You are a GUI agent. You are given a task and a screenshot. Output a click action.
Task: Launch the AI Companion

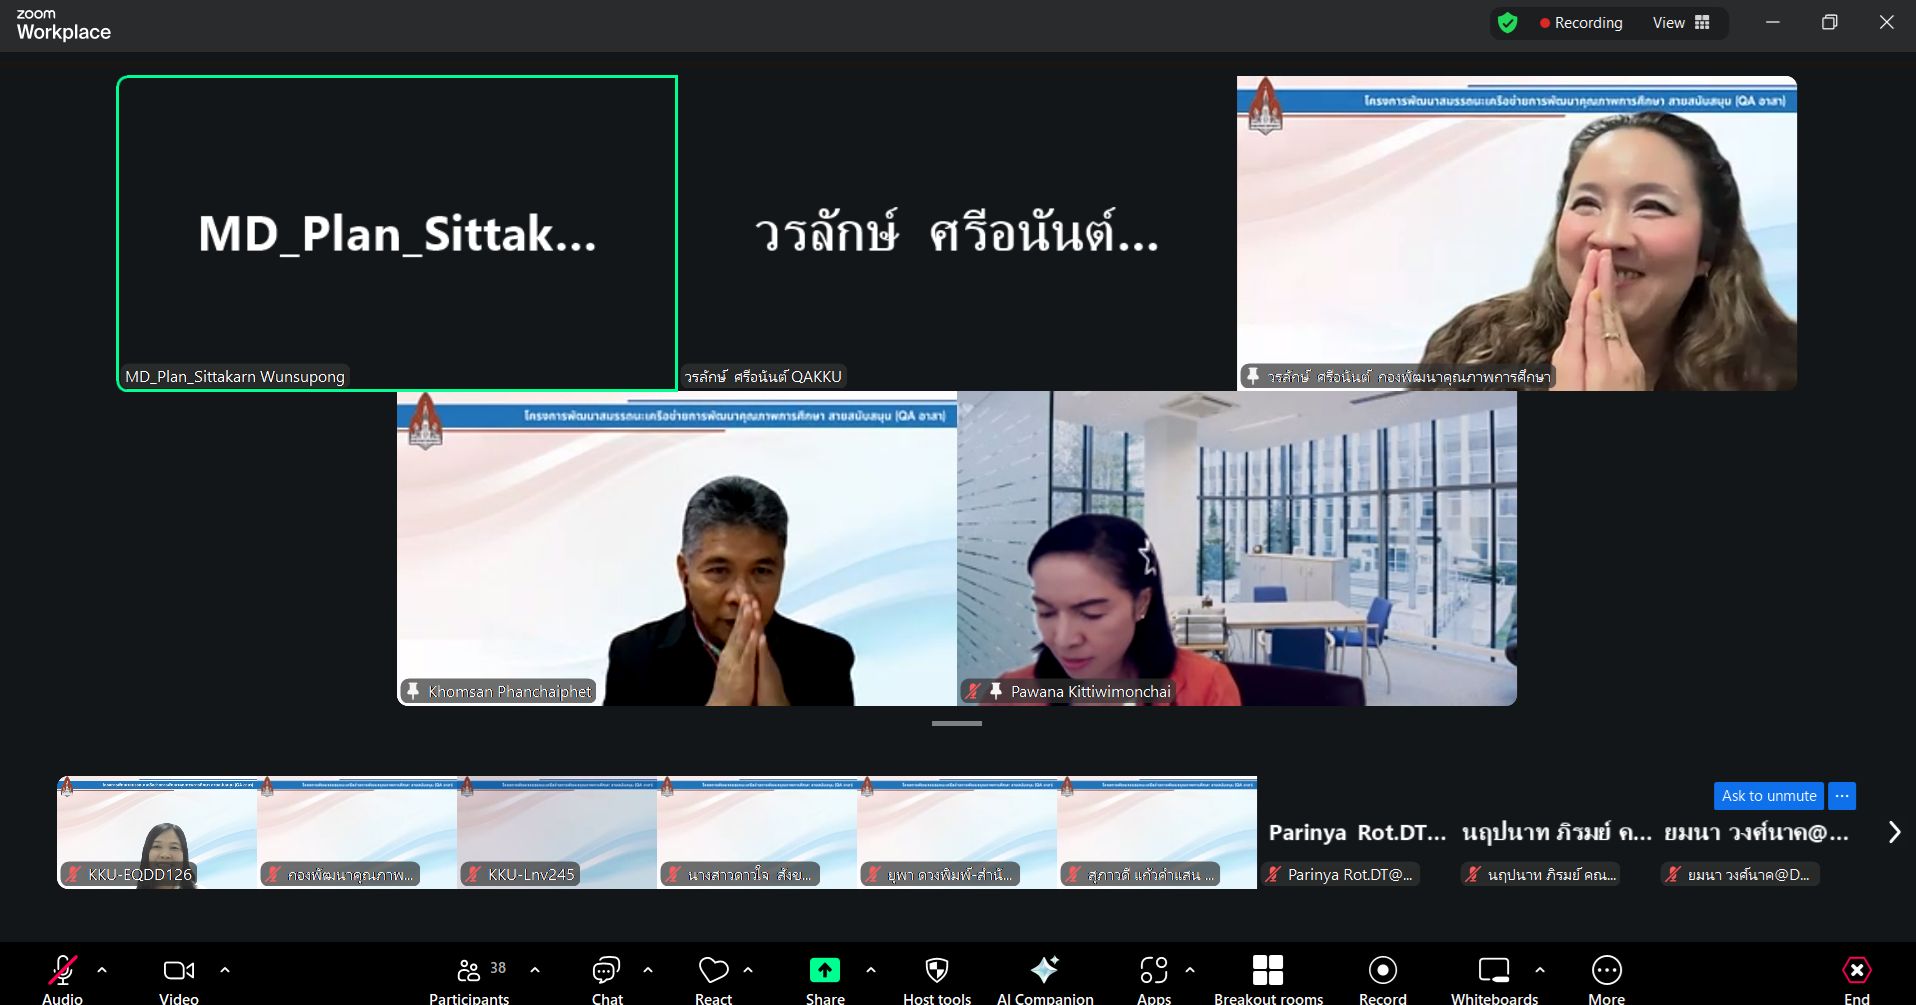1044,978
